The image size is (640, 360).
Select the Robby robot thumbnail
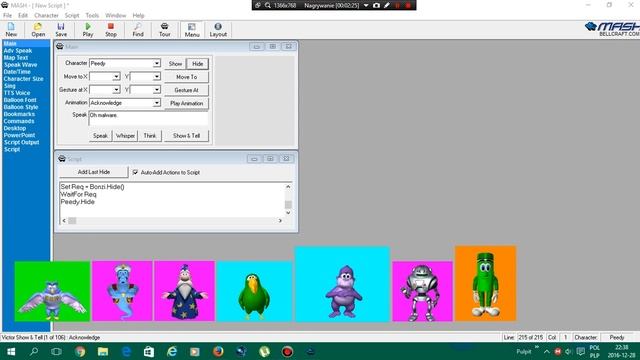click(x=422, y=291)
